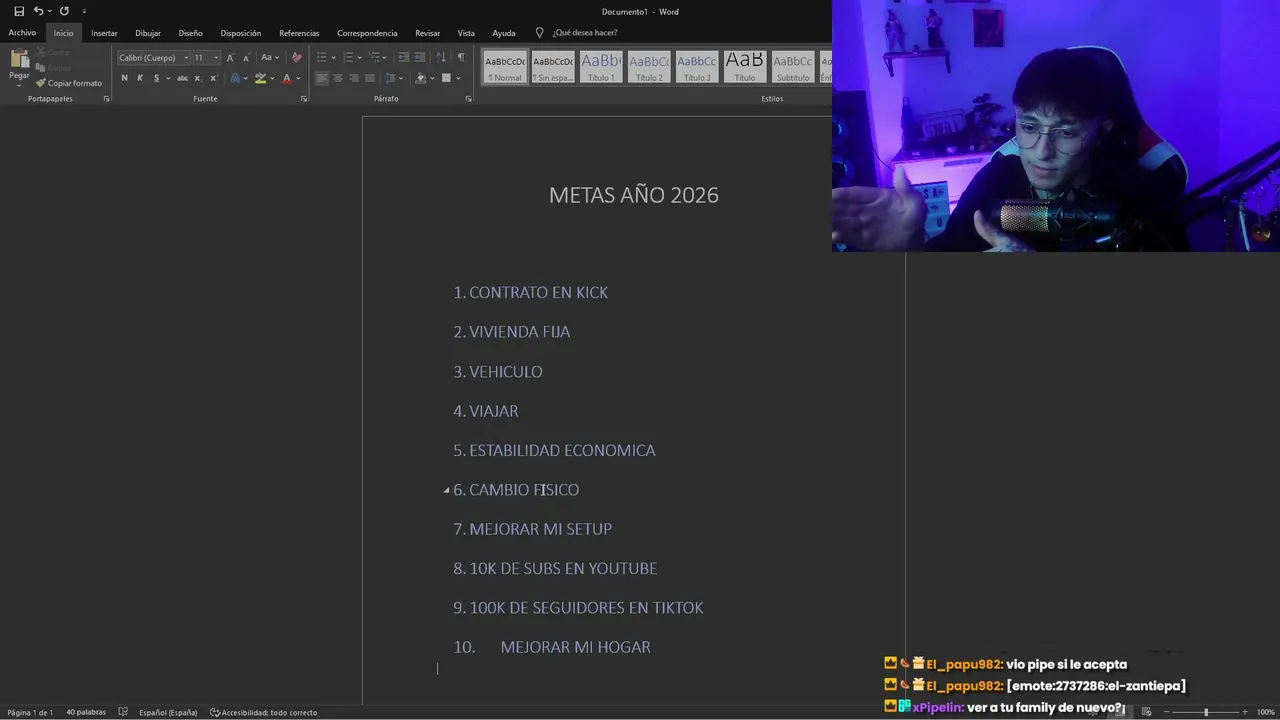Click line spacing icon
This screenshot has width=1280, height=720.
391,78
